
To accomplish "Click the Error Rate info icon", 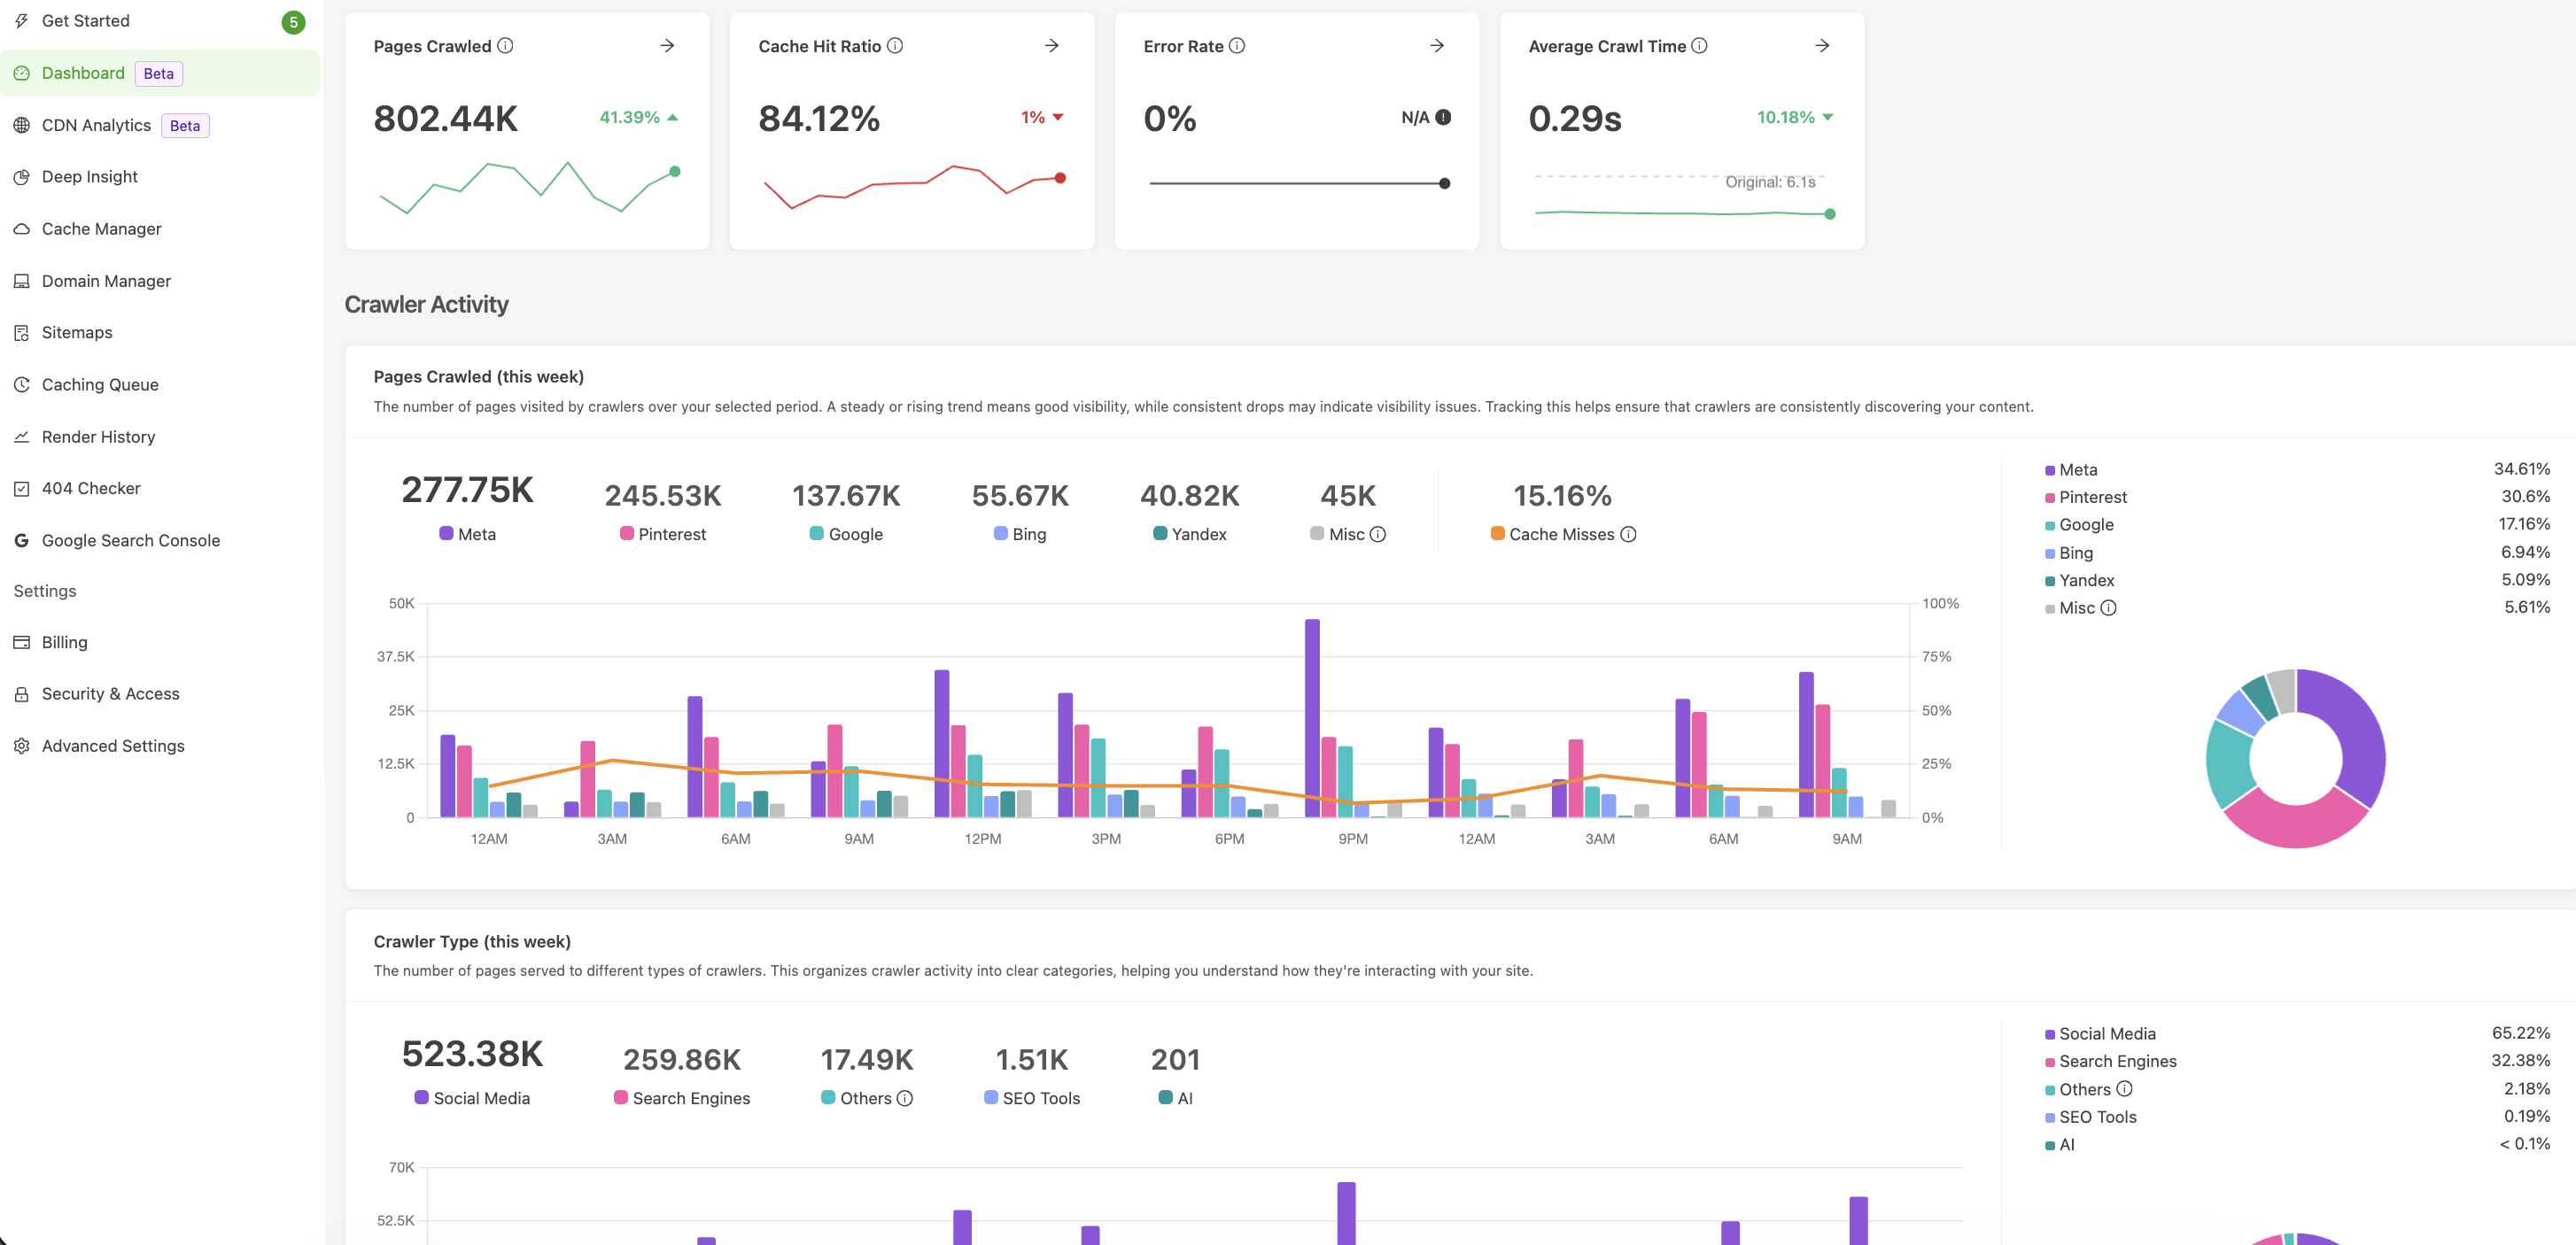I will pos(1237,46).
